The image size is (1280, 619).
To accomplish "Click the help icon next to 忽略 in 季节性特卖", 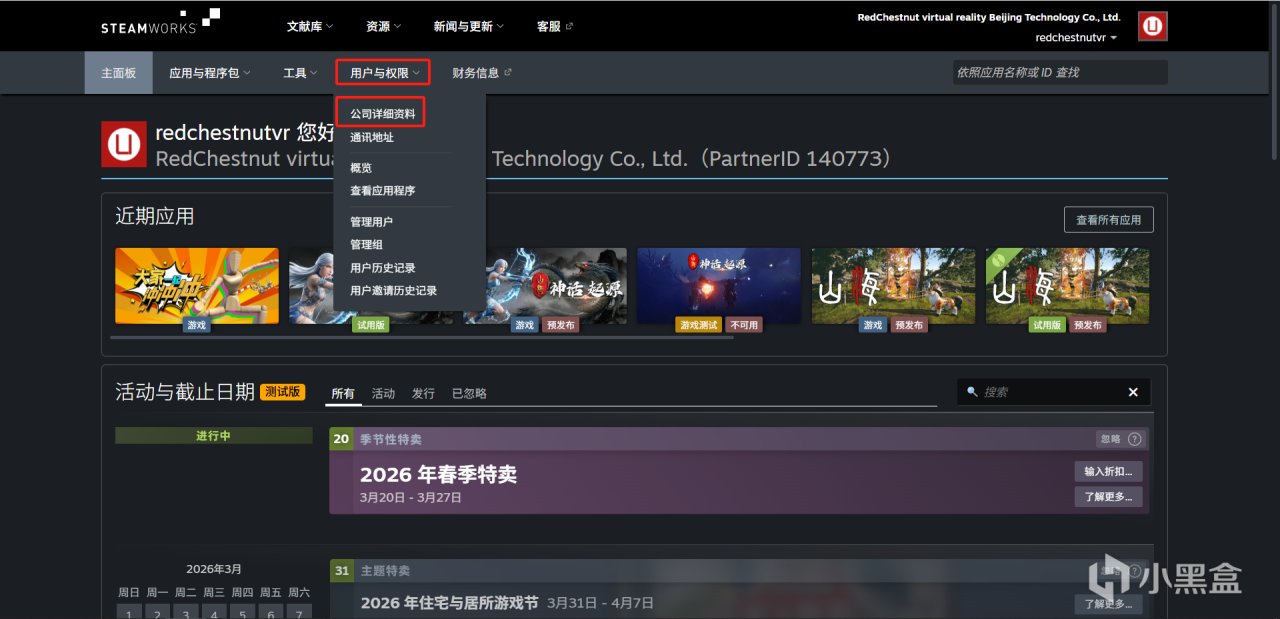I will [1134, 439].
